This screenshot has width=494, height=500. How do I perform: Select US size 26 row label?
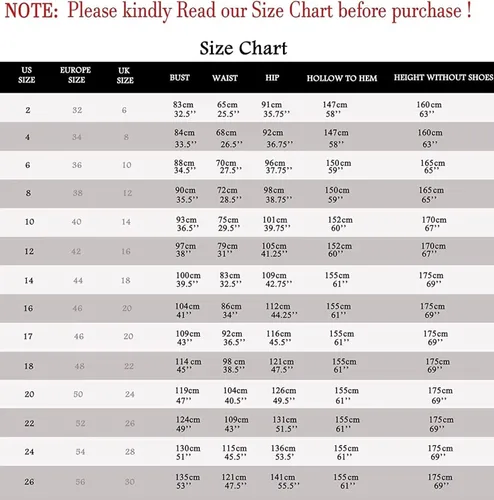click(29, 482)
